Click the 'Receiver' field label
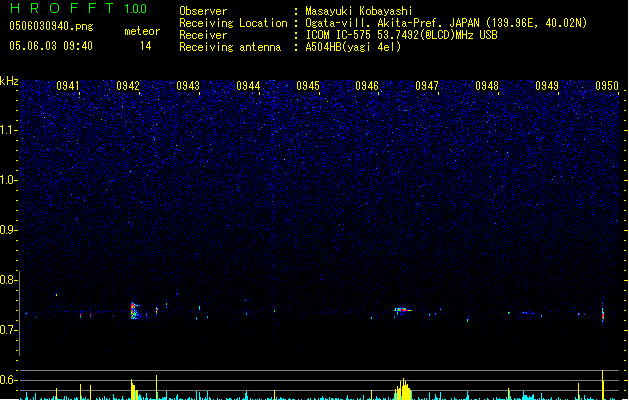 (203, 35)
